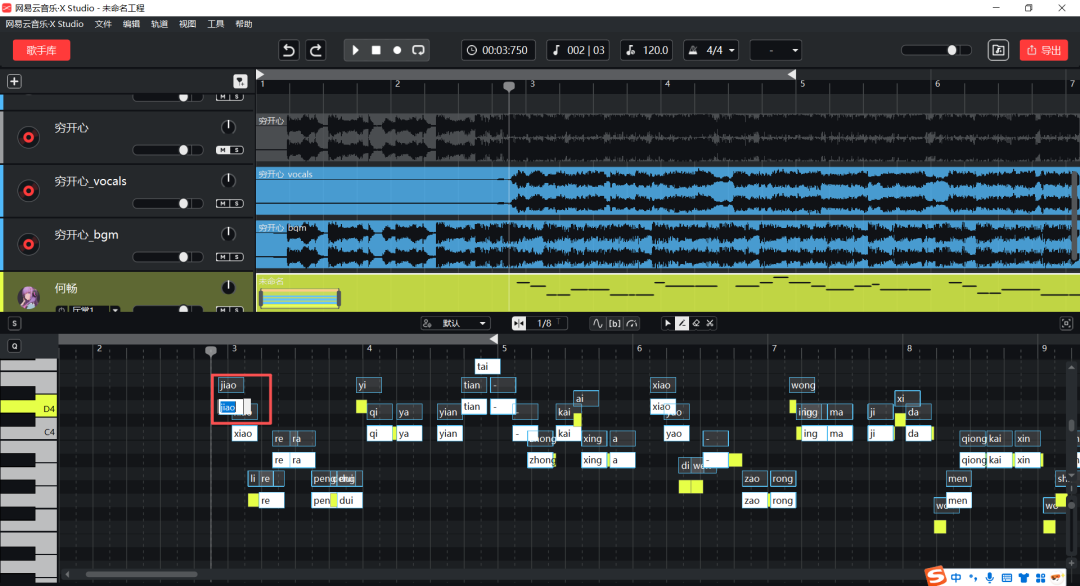1080x586 pixels.
Task: Expand the 默认 voice preset dropdown
Action: tap(455, 323)
